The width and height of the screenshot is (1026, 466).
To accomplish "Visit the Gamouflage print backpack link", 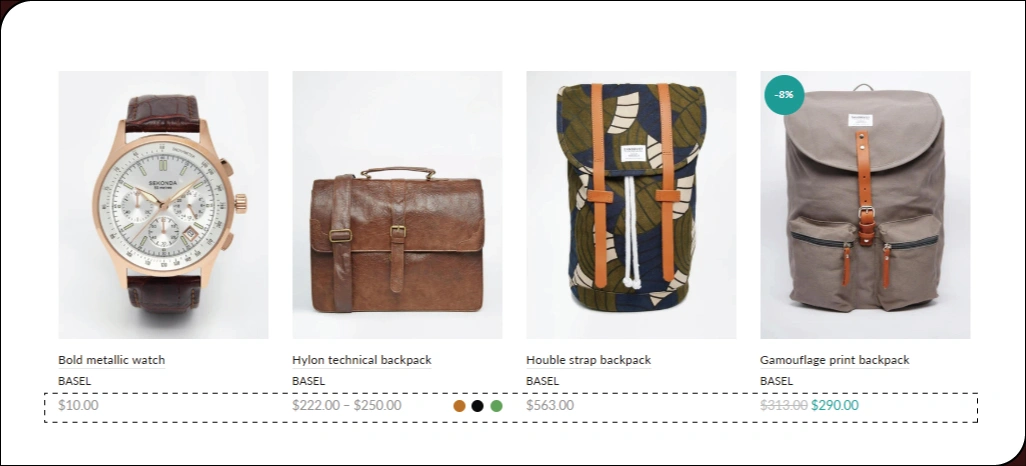I will [834, 360].
